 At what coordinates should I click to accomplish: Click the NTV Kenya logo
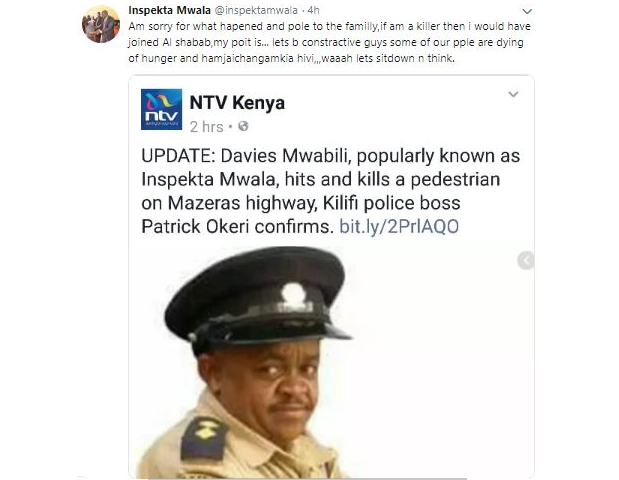coord(161,109)
